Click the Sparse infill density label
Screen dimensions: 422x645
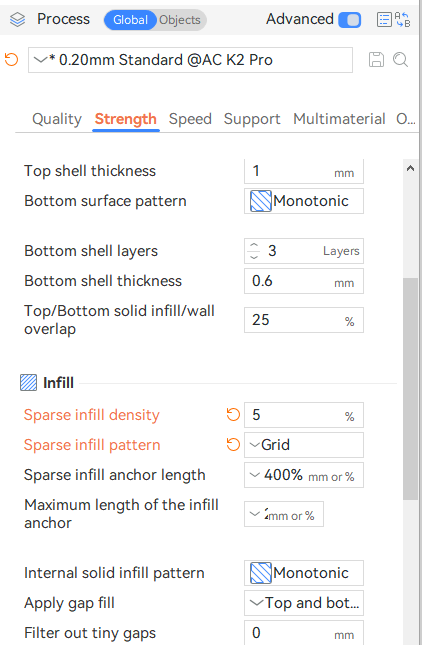pyautogui.click(x=92, y=415)
